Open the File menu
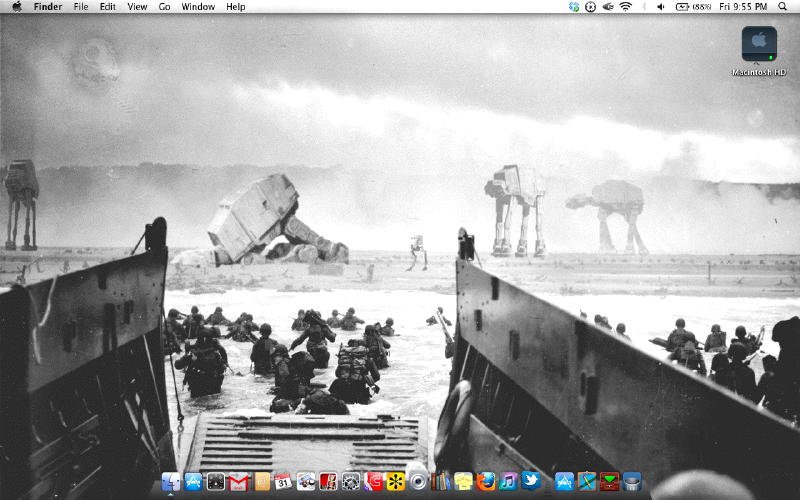 pyautogui.click(x=81, y=7)
